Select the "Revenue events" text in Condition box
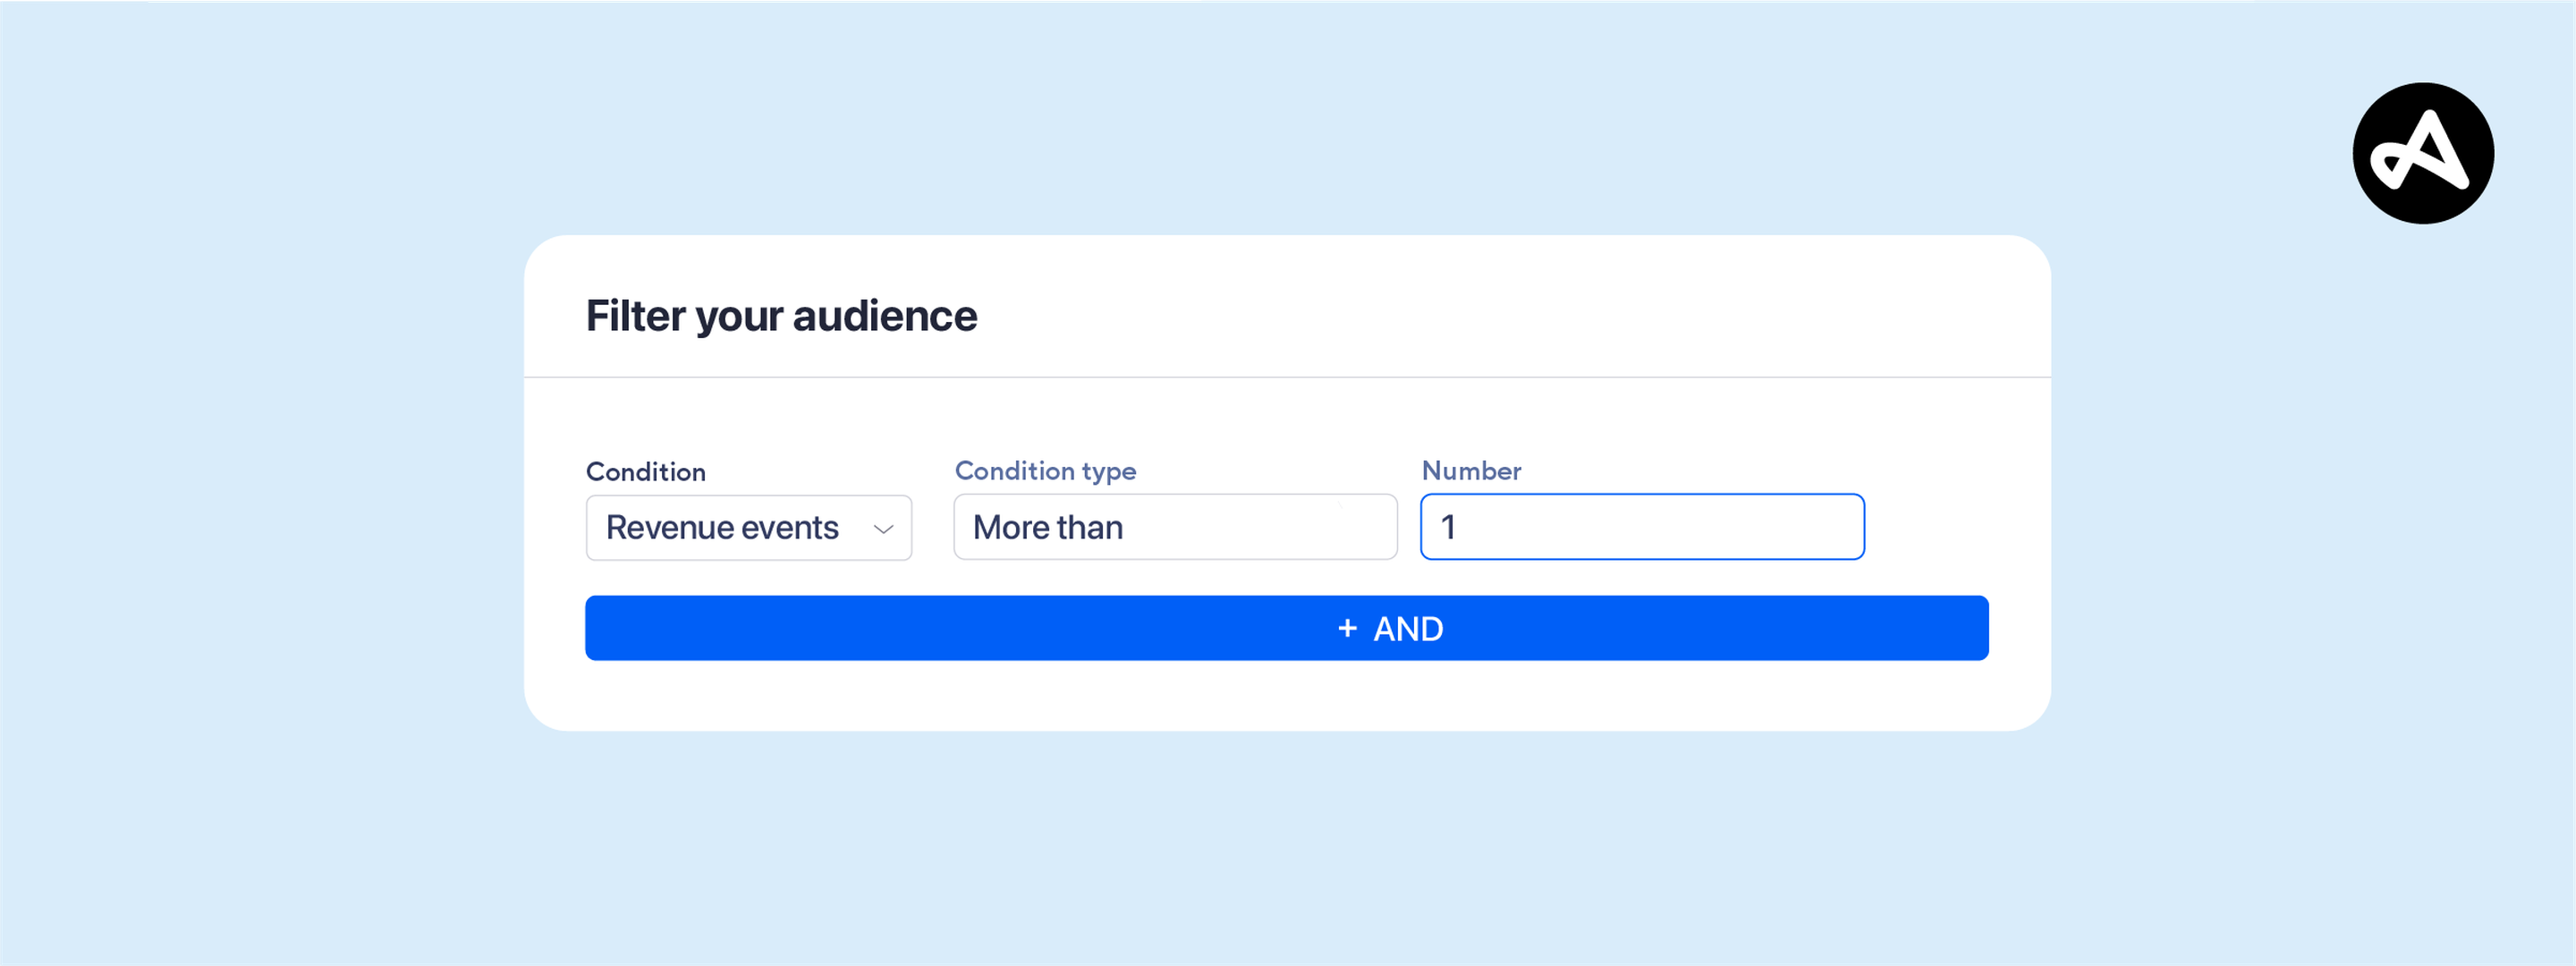The width and height of the screenshot is (2576, 966). coord(721,527)
